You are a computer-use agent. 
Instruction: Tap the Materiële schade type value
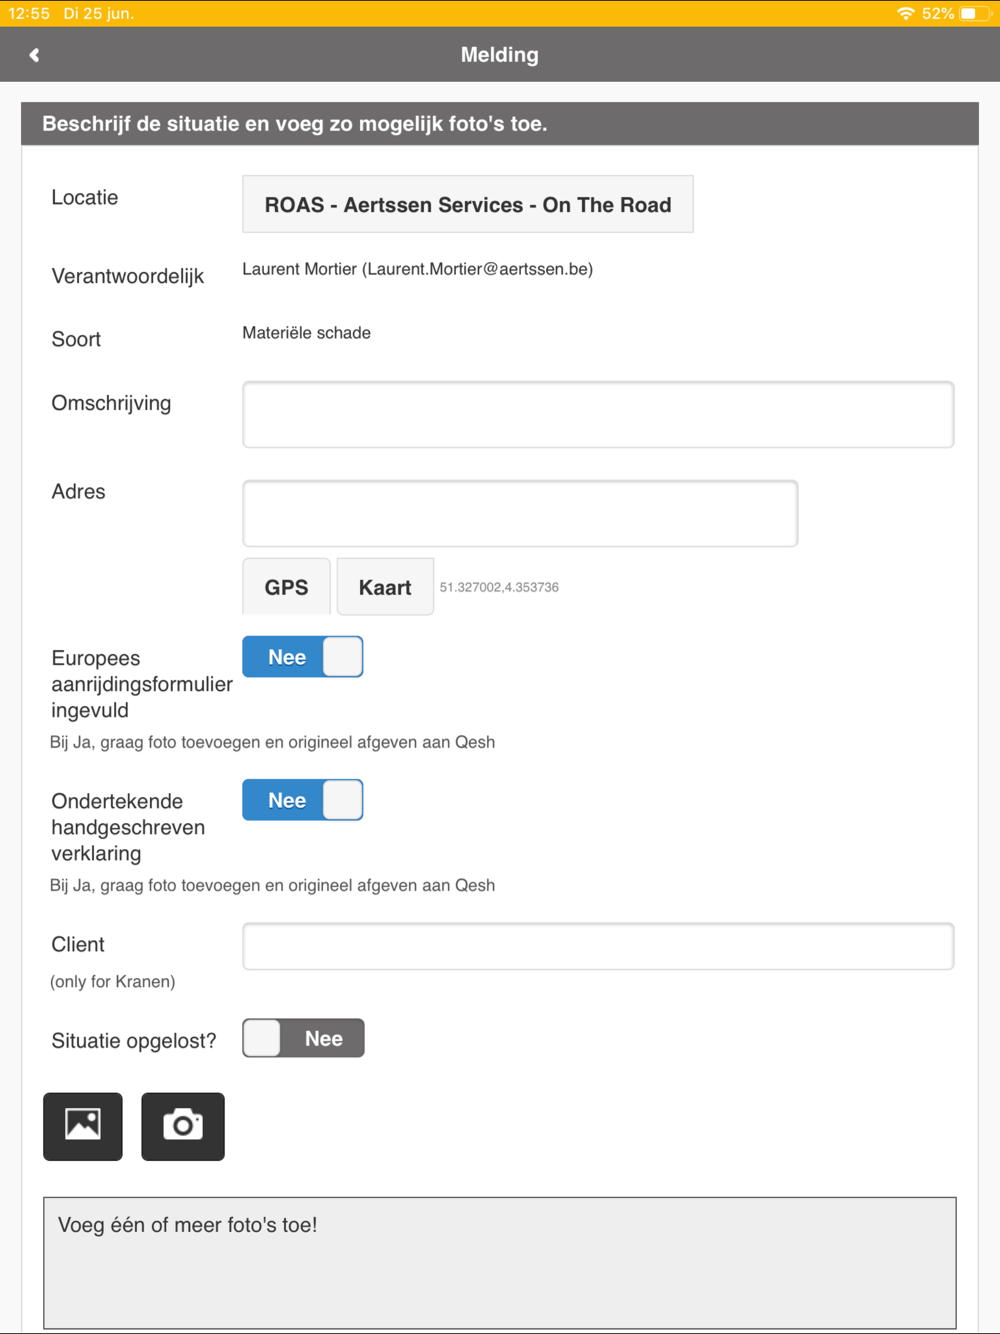coord(306,333)
